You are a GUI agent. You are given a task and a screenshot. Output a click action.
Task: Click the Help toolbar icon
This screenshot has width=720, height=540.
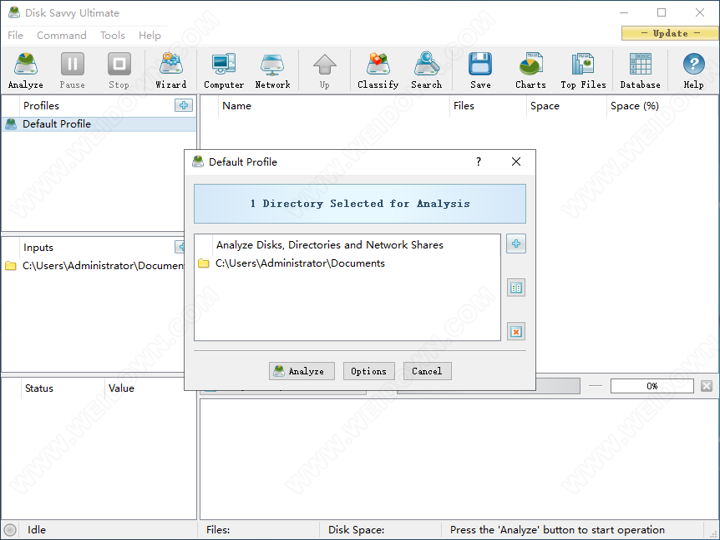(x=693, y=70)
